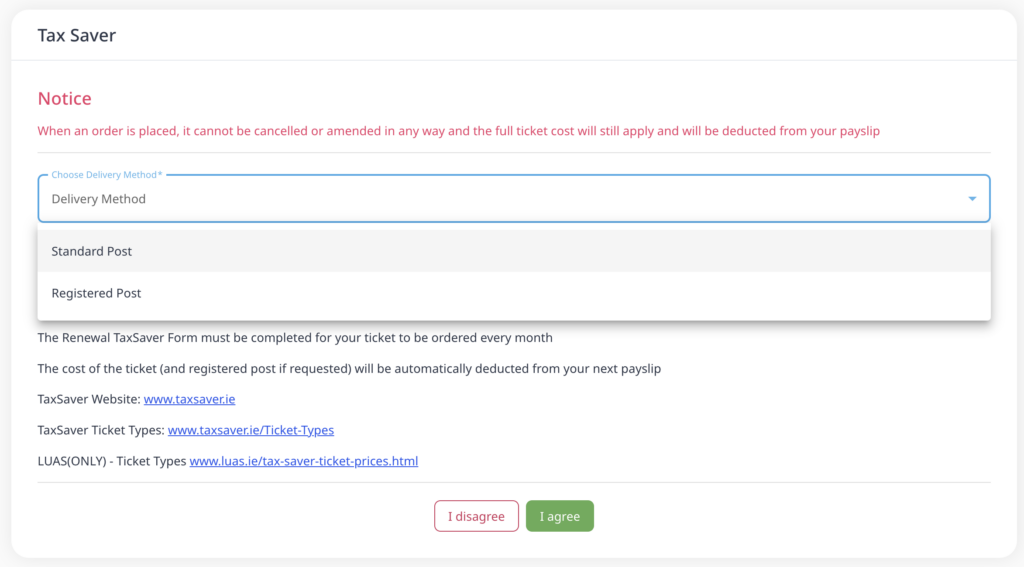The height and width of the screenshot is (567, 1024).
Task: Click the "LUAS(ONLY) - Ticket Types" label text
Action: (112, 461)
